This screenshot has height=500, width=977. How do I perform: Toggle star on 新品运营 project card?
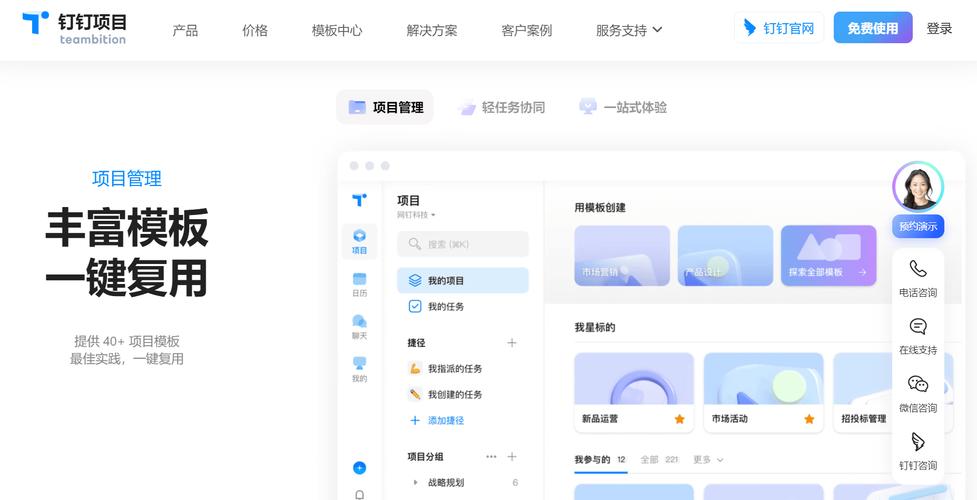(x=680, y=419)
